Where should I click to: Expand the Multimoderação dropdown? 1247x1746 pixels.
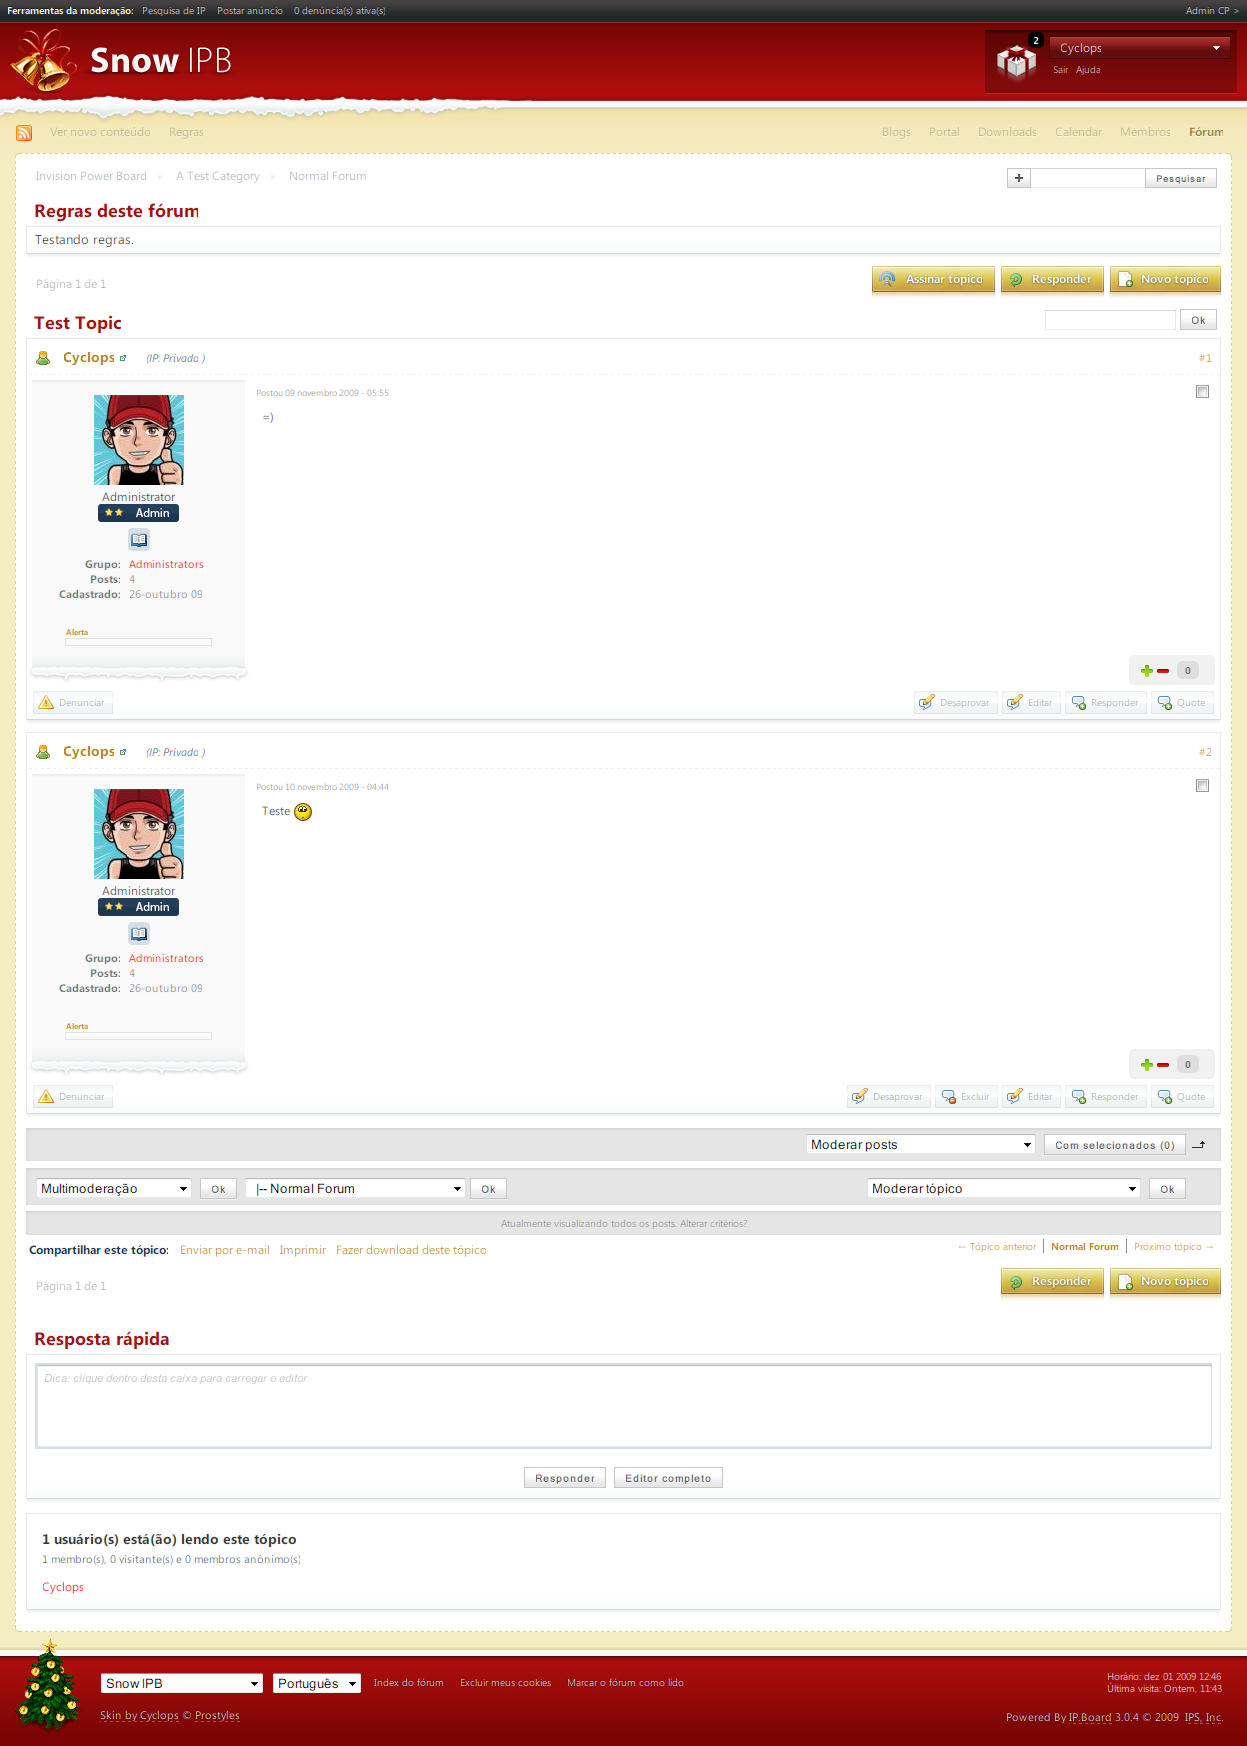tap(114, 1189)
